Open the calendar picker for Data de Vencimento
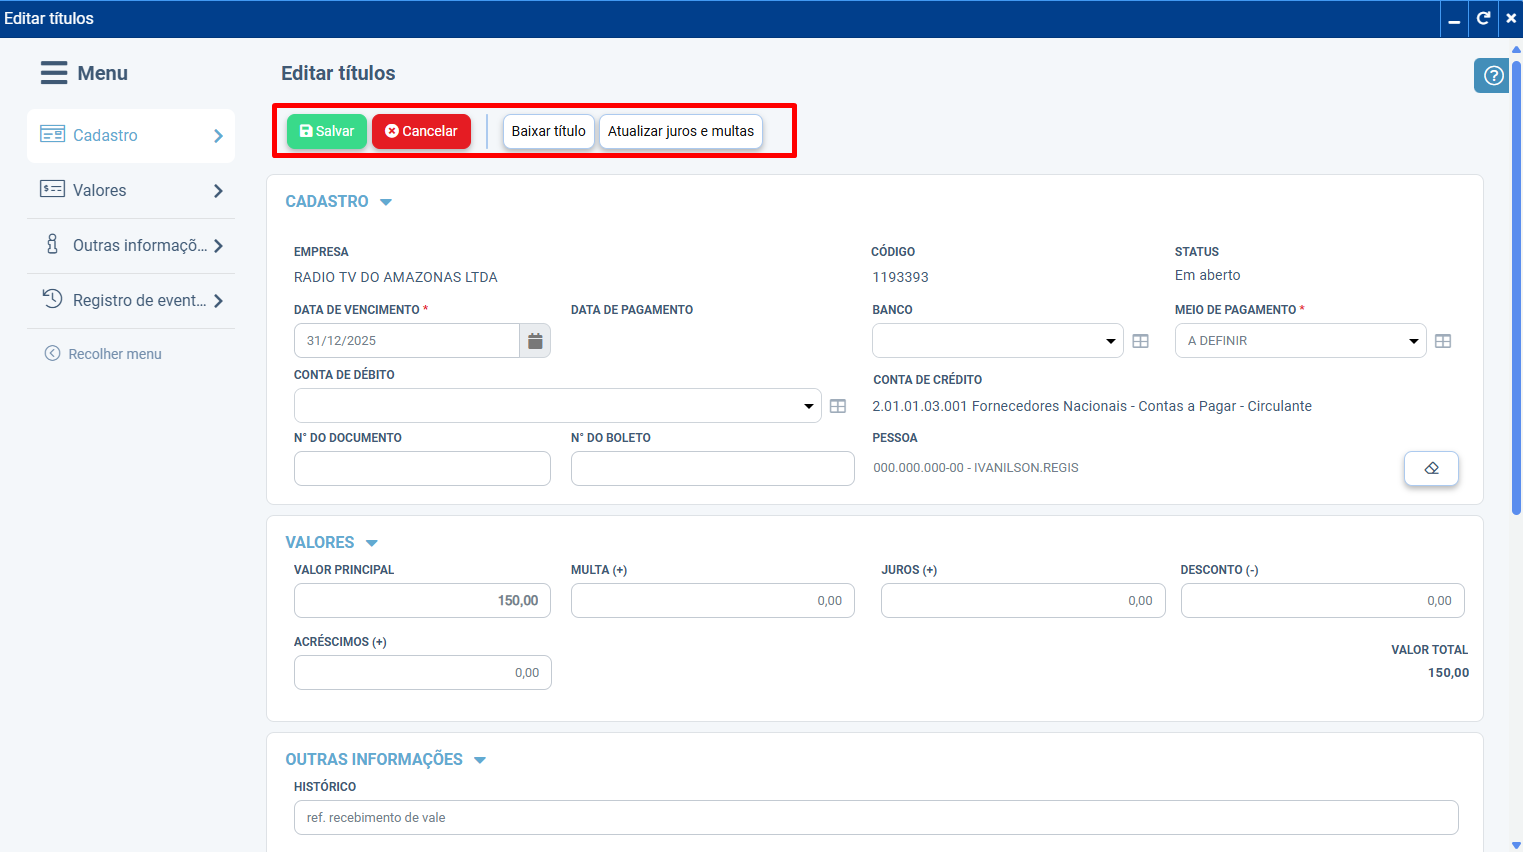The height and width of the screenshot is (852, 1523). pyautogui.click(x=535, y=341)
